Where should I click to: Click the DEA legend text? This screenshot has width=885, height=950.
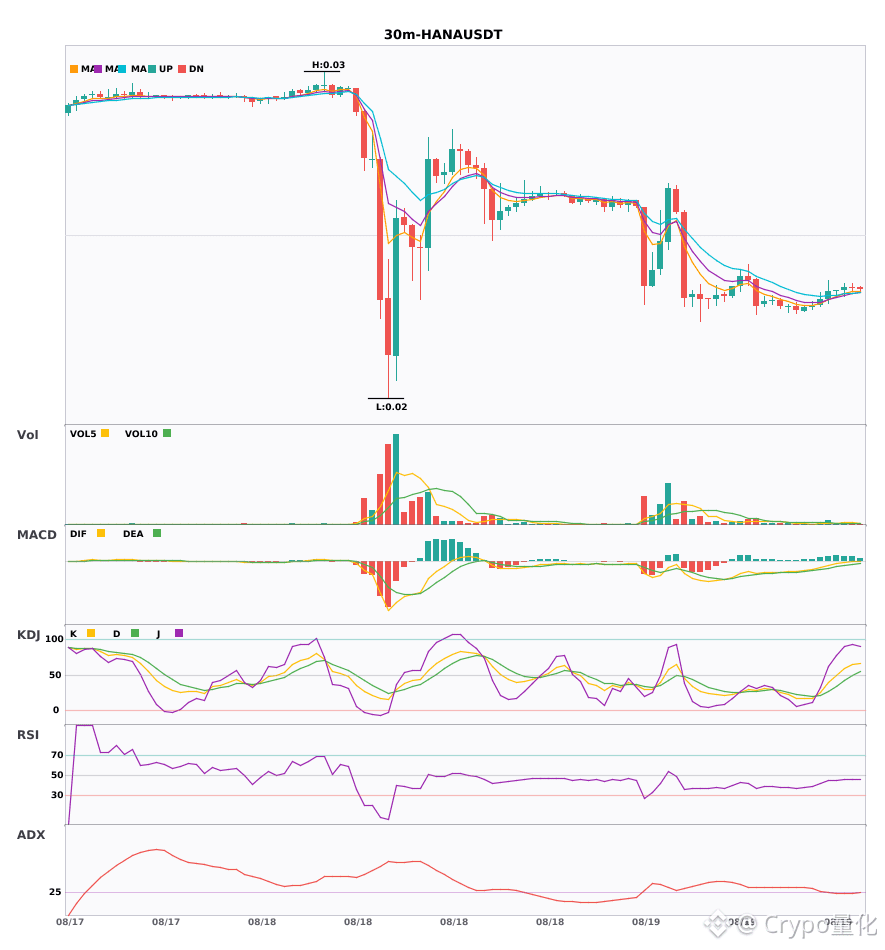[x=133, y=534]
